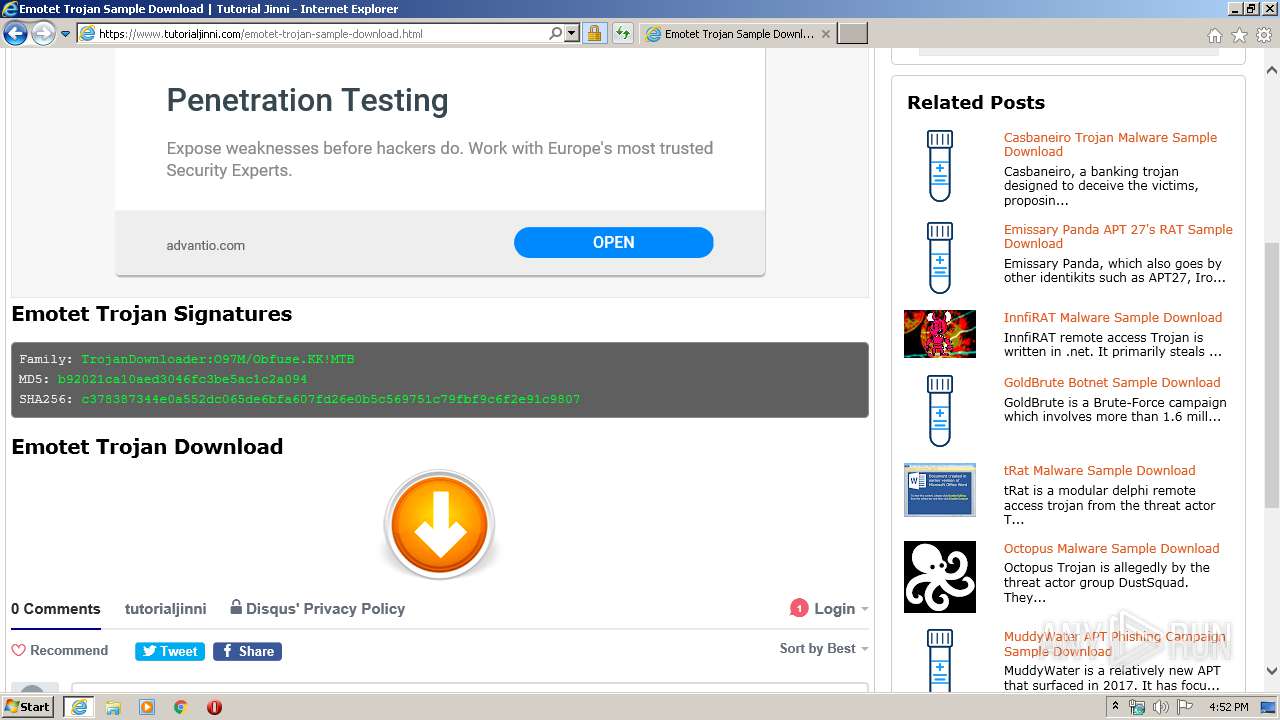Click the volume speaker tray icon
Screen dimensions: 1280x720
1161,707
